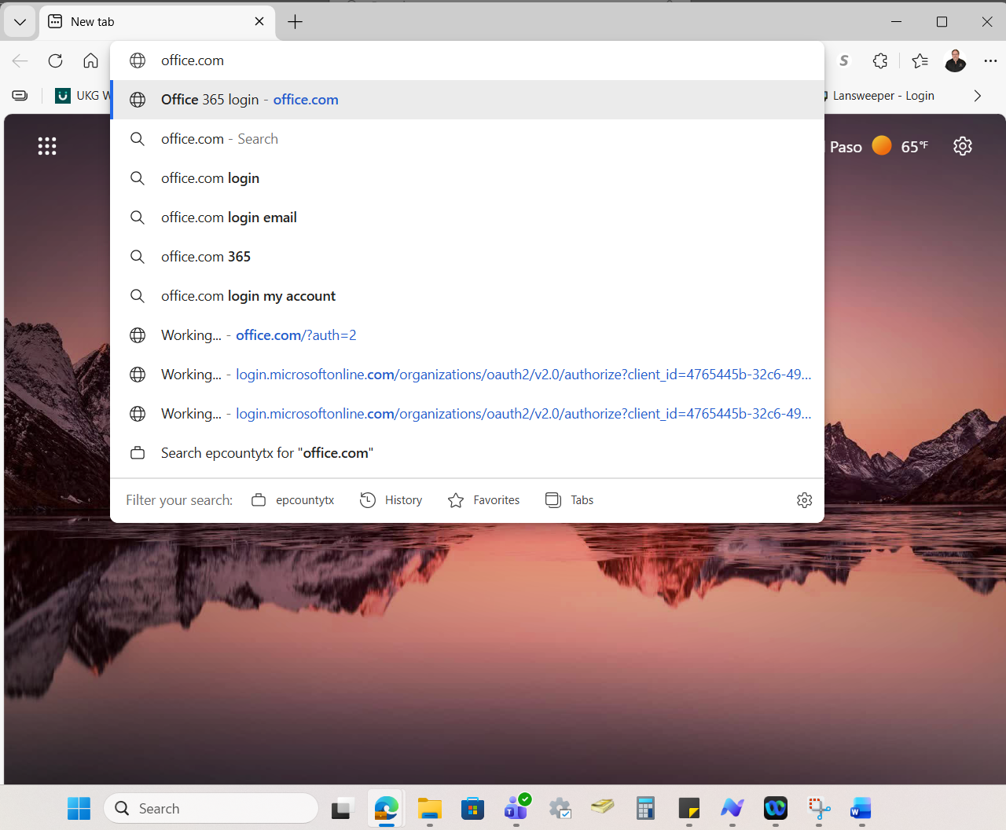Open the first login.microsoftonline.com history entry

click(467, 374)
